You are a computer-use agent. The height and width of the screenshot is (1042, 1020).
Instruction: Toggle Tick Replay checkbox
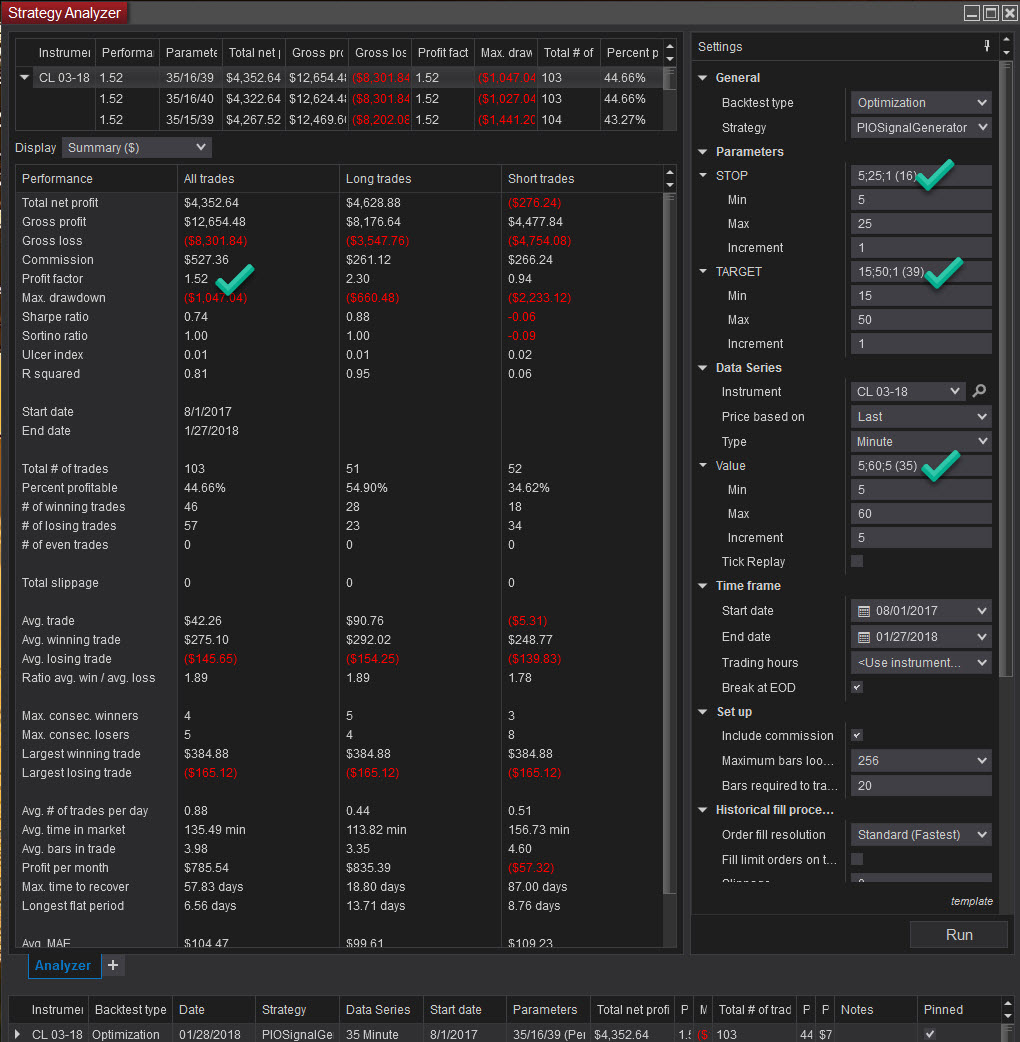click(857, 562)
